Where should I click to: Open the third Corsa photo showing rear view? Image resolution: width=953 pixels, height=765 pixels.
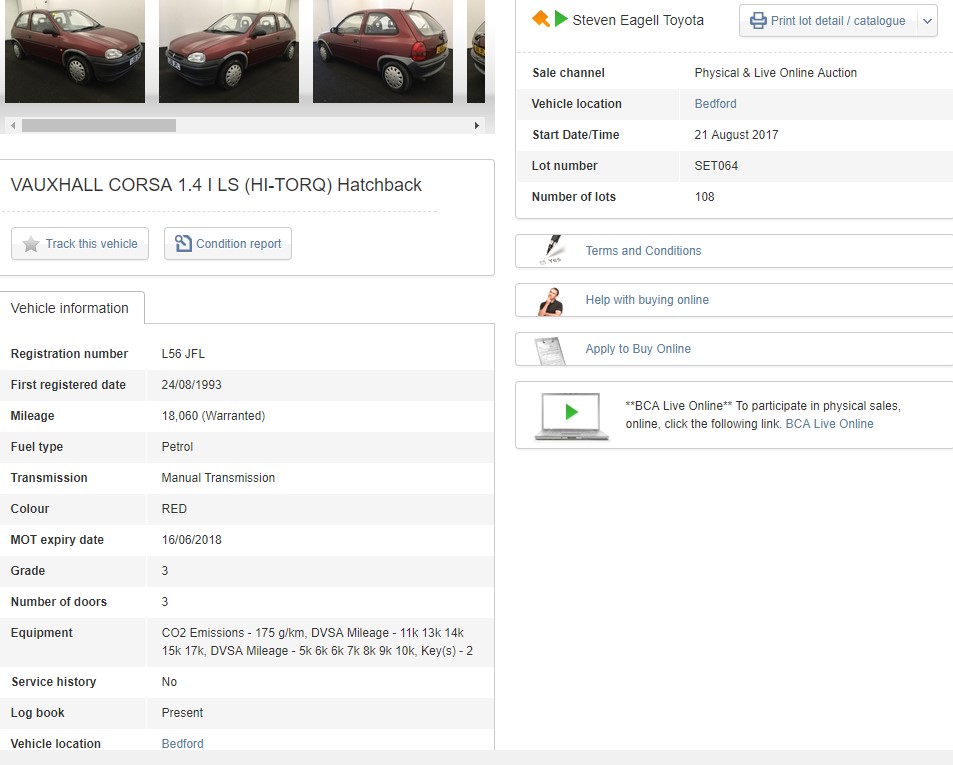tap(383, 51)
